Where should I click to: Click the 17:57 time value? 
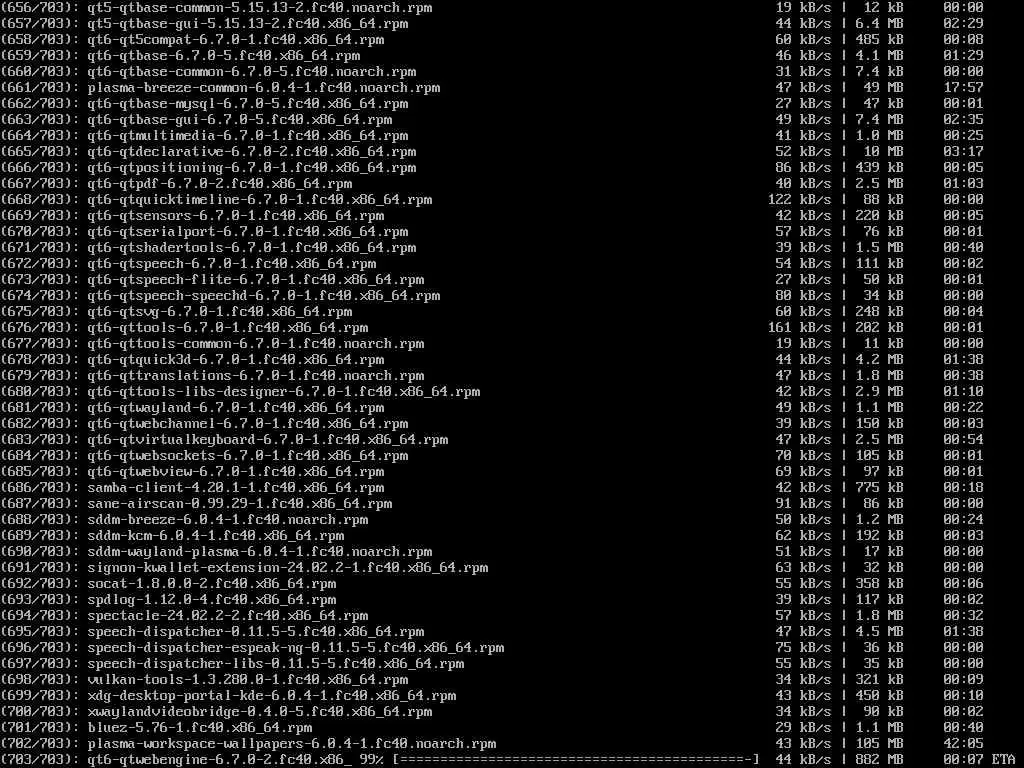[x=963, y=88]
